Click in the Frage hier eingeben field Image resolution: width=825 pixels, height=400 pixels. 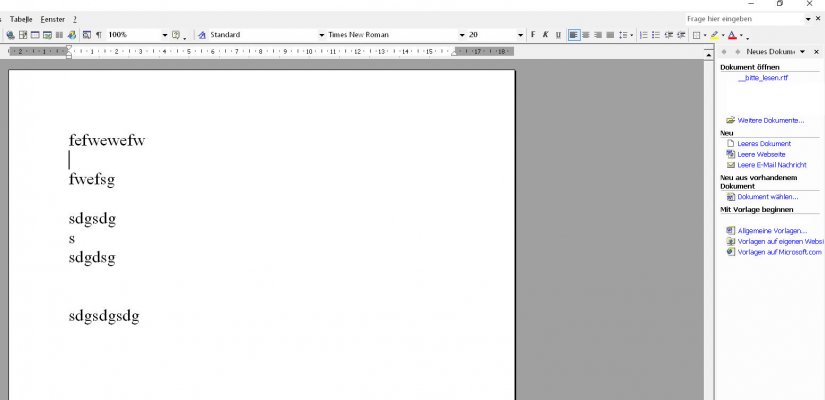[x=744, y=19]
